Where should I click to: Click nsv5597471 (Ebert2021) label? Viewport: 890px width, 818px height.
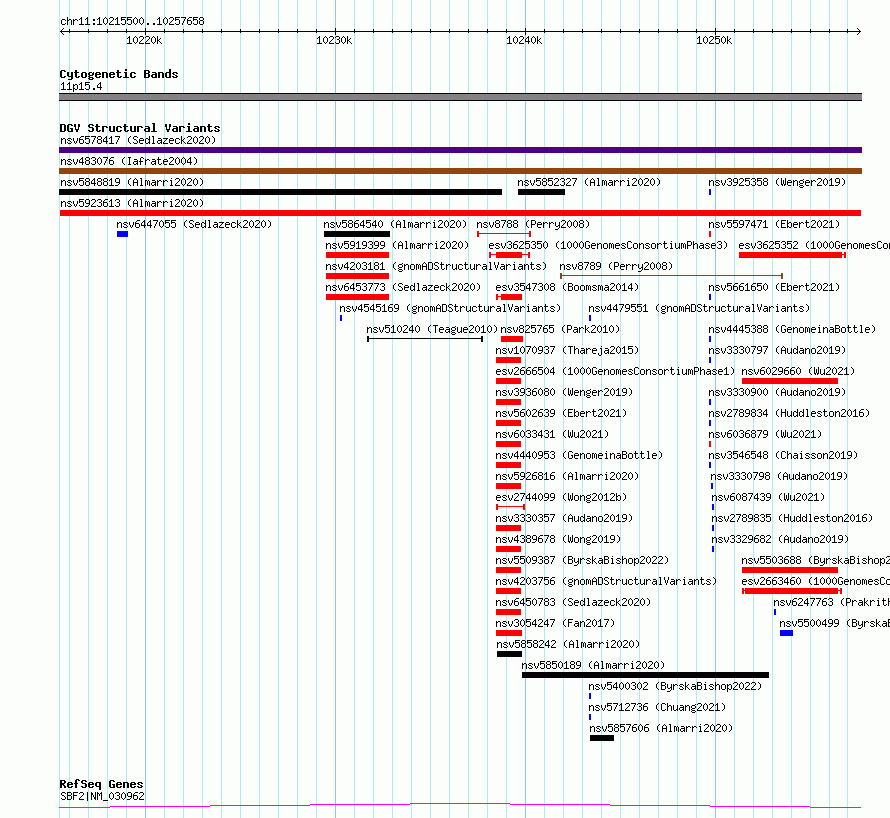pyautogui.click(x=774, y=224)
